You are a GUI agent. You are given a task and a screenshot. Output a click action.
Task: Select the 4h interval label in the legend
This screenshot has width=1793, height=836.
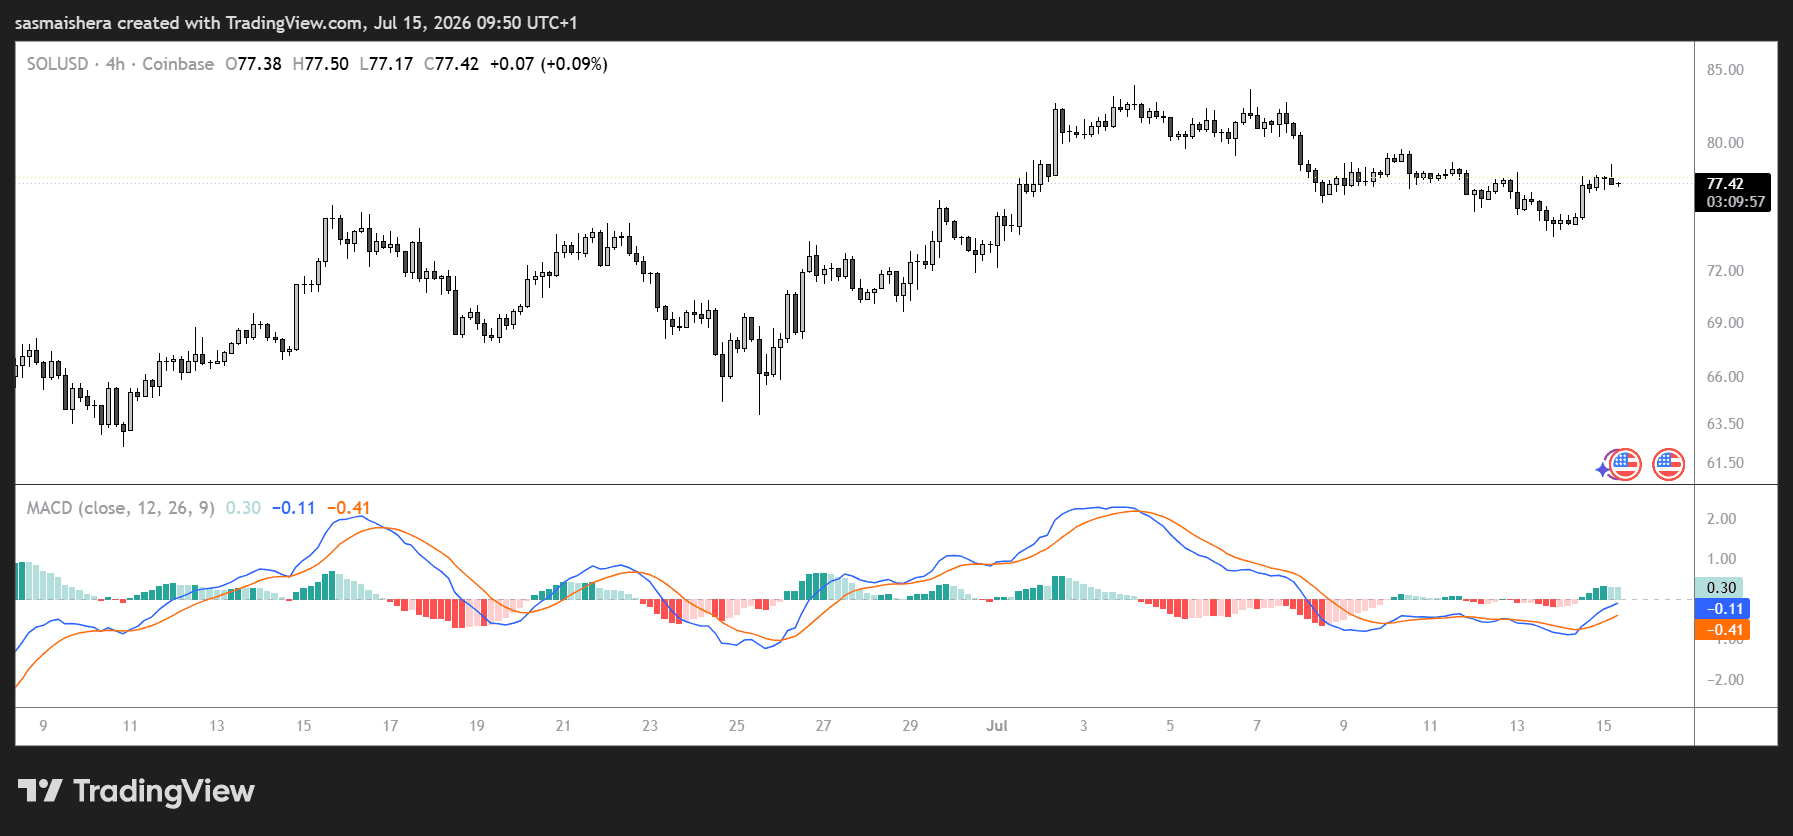click(x=115, y=64)
